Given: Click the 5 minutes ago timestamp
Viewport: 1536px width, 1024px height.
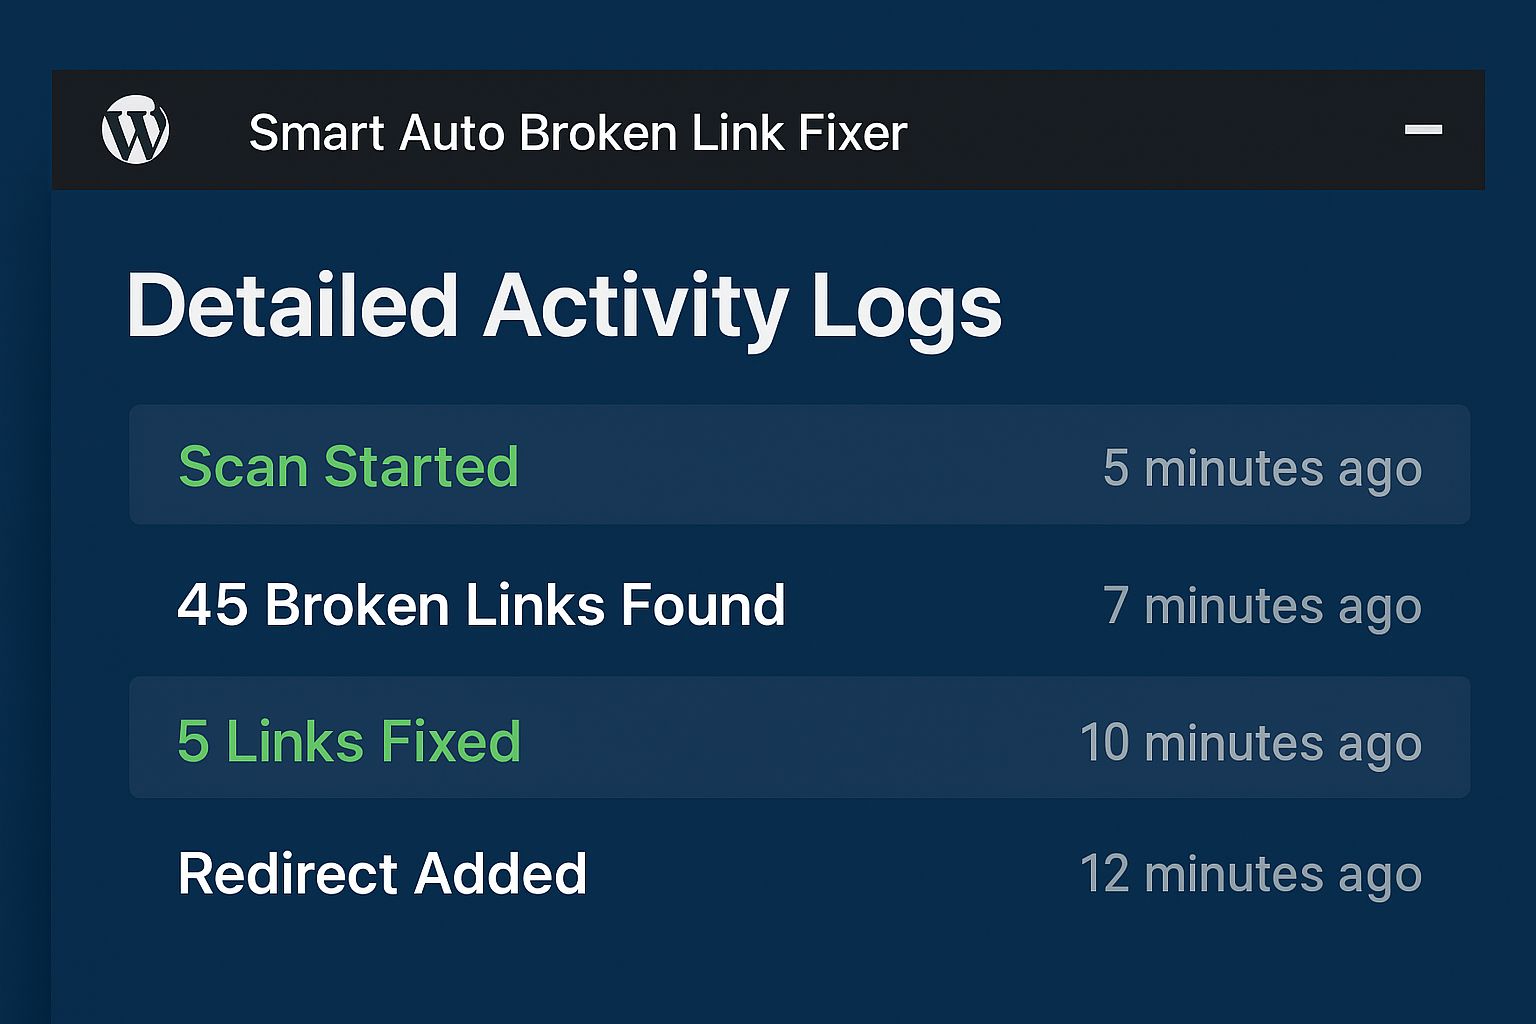Looking at the screenshot, I should (1262, 468).
